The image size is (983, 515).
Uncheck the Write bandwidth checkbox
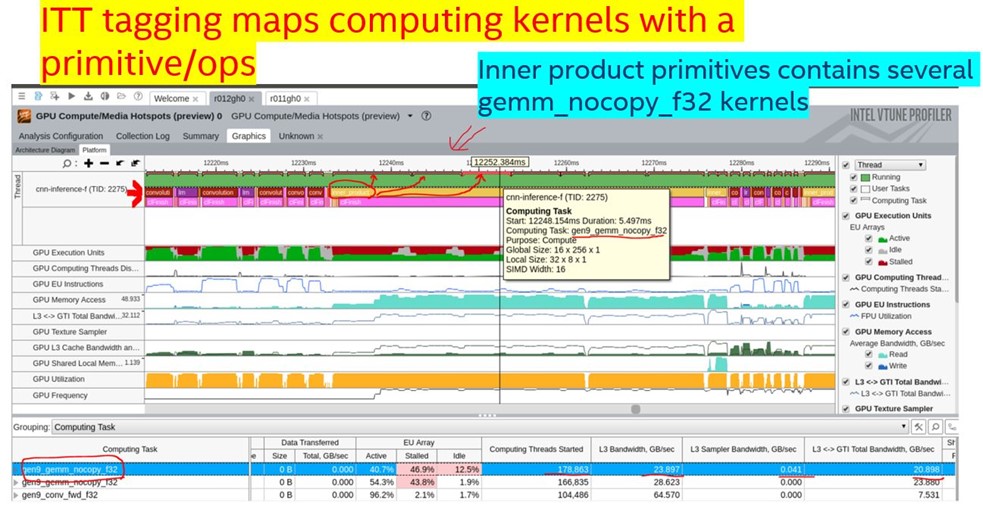868,366
